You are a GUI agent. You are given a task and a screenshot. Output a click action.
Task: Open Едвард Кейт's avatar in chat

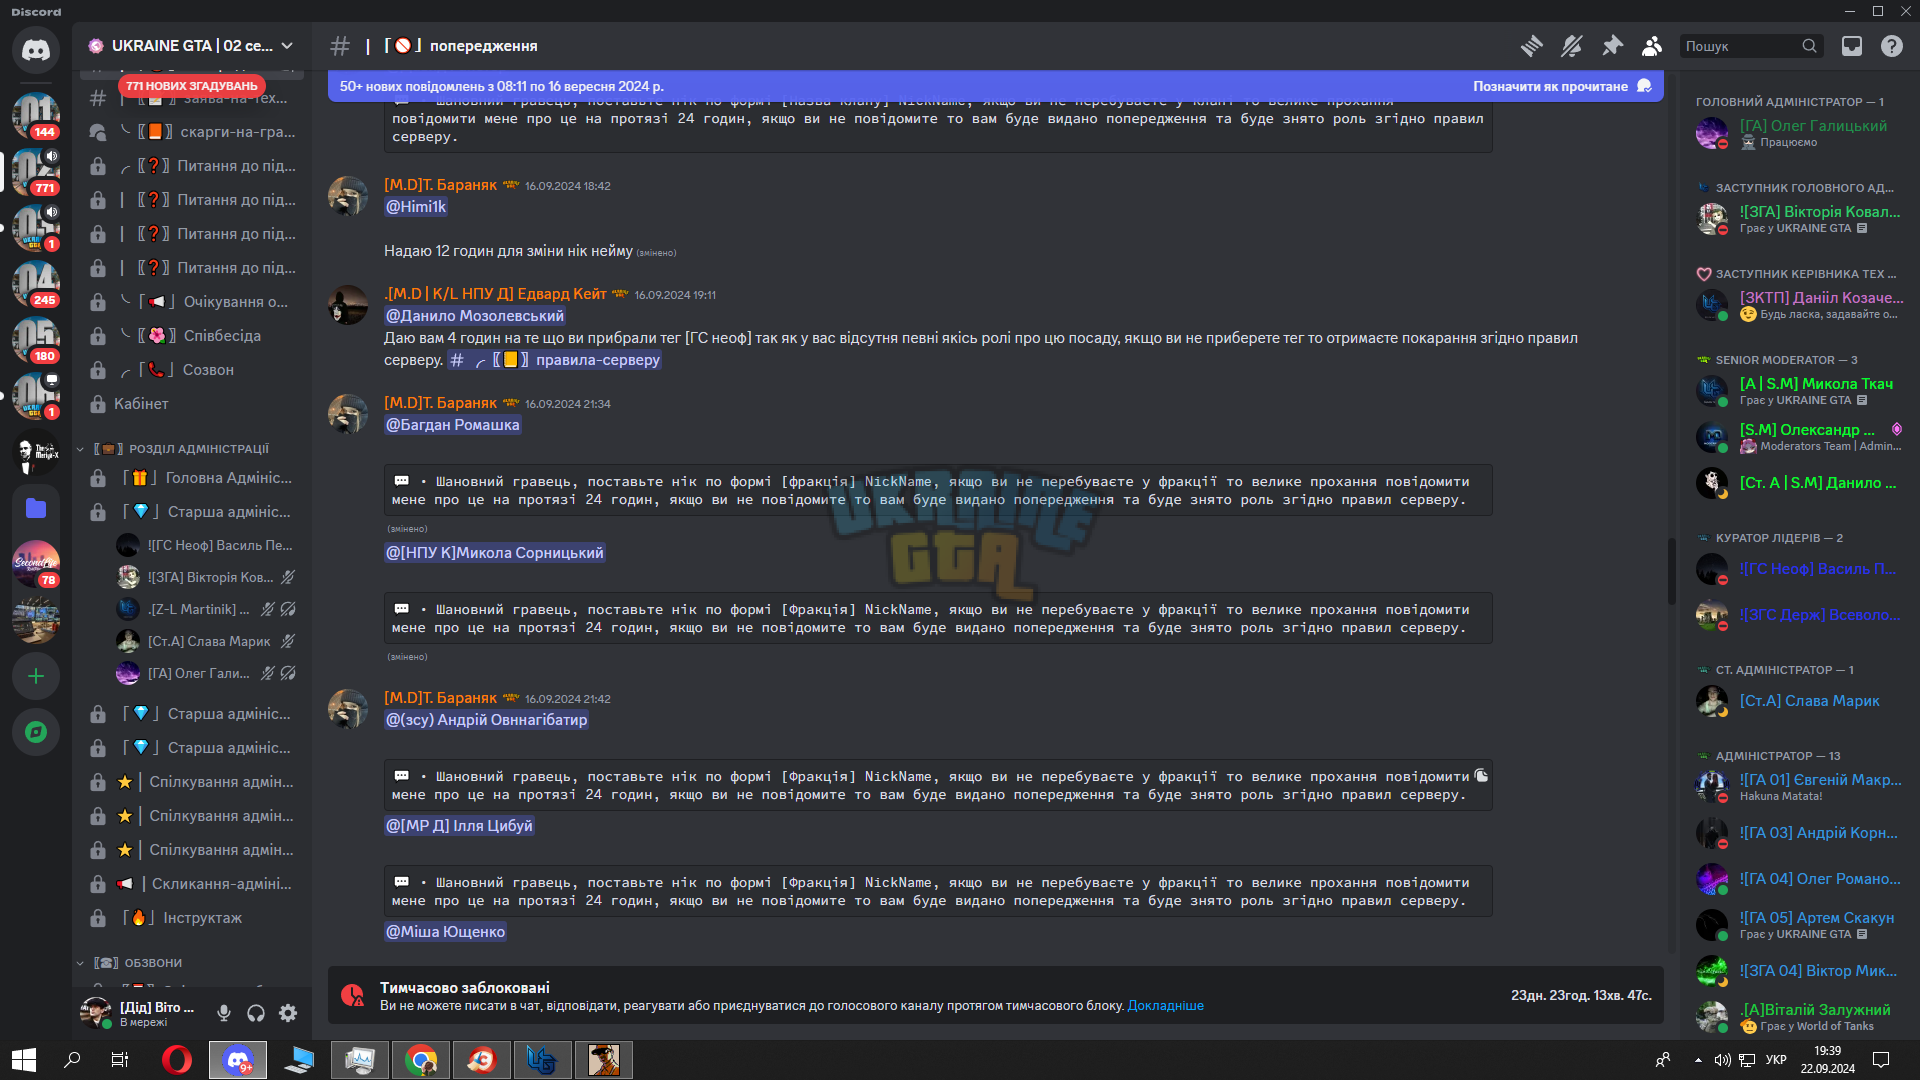348,304
